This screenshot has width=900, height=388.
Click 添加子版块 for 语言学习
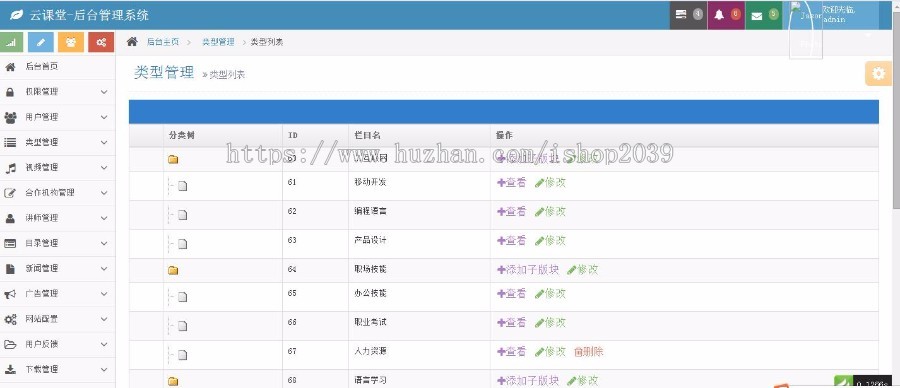pos(528,381)
